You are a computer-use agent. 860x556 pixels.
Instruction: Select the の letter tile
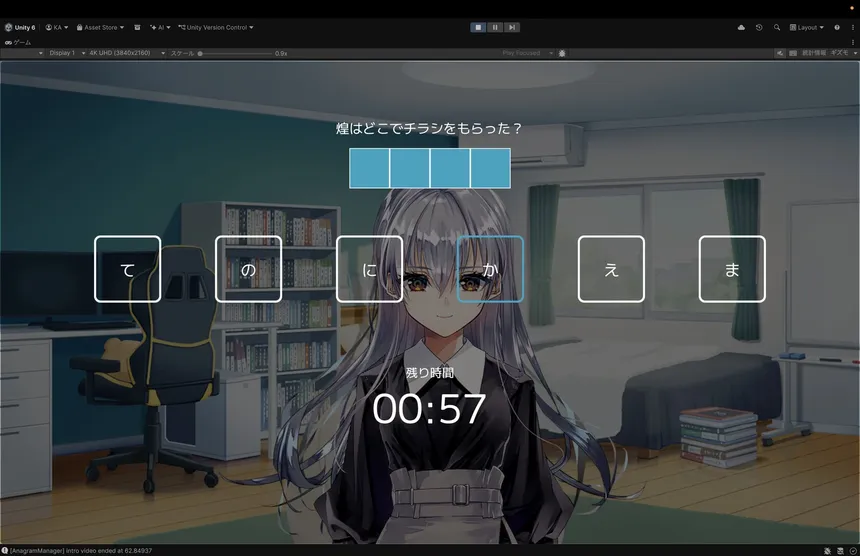click(x=248, y=269)
